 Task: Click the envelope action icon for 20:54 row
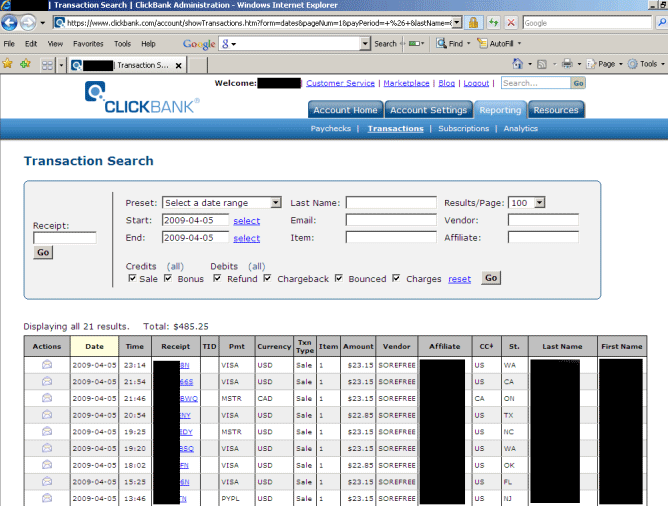[x=47, y=414]
